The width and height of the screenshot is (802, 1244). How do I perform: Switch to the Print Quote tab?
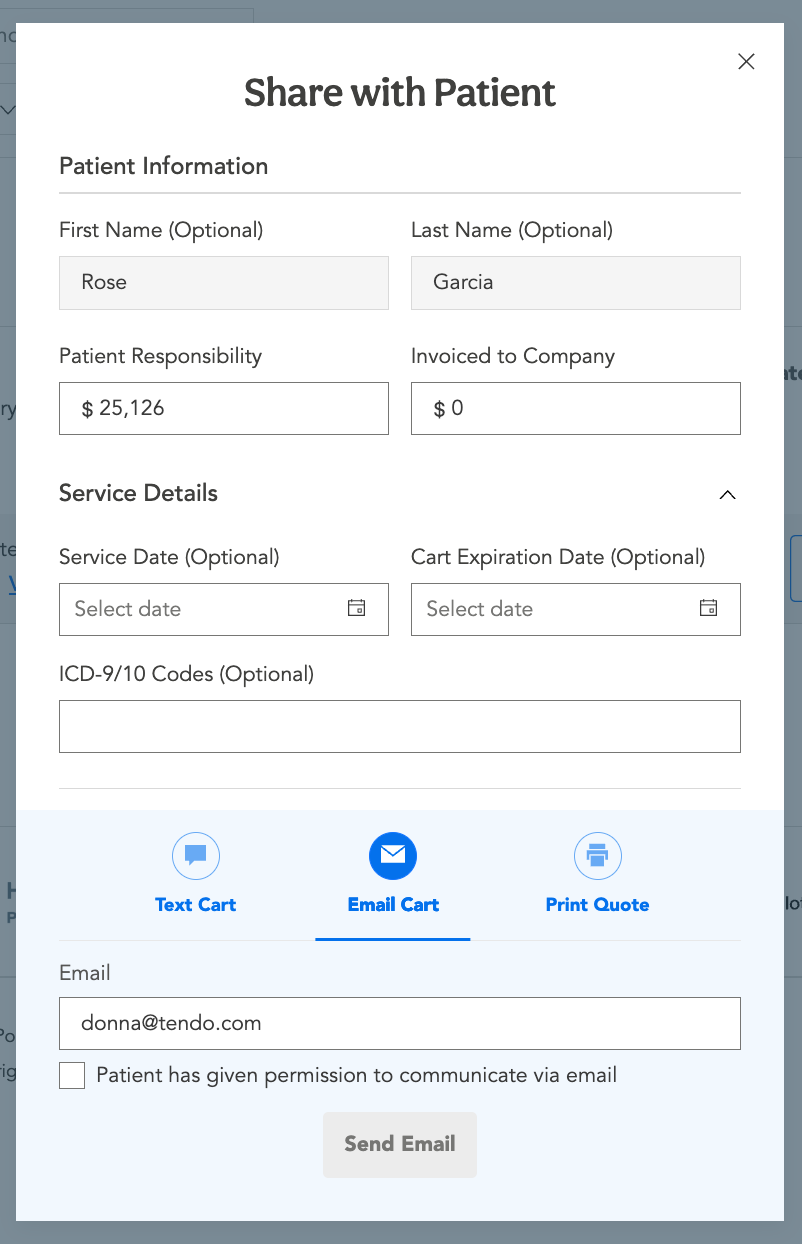598,904
